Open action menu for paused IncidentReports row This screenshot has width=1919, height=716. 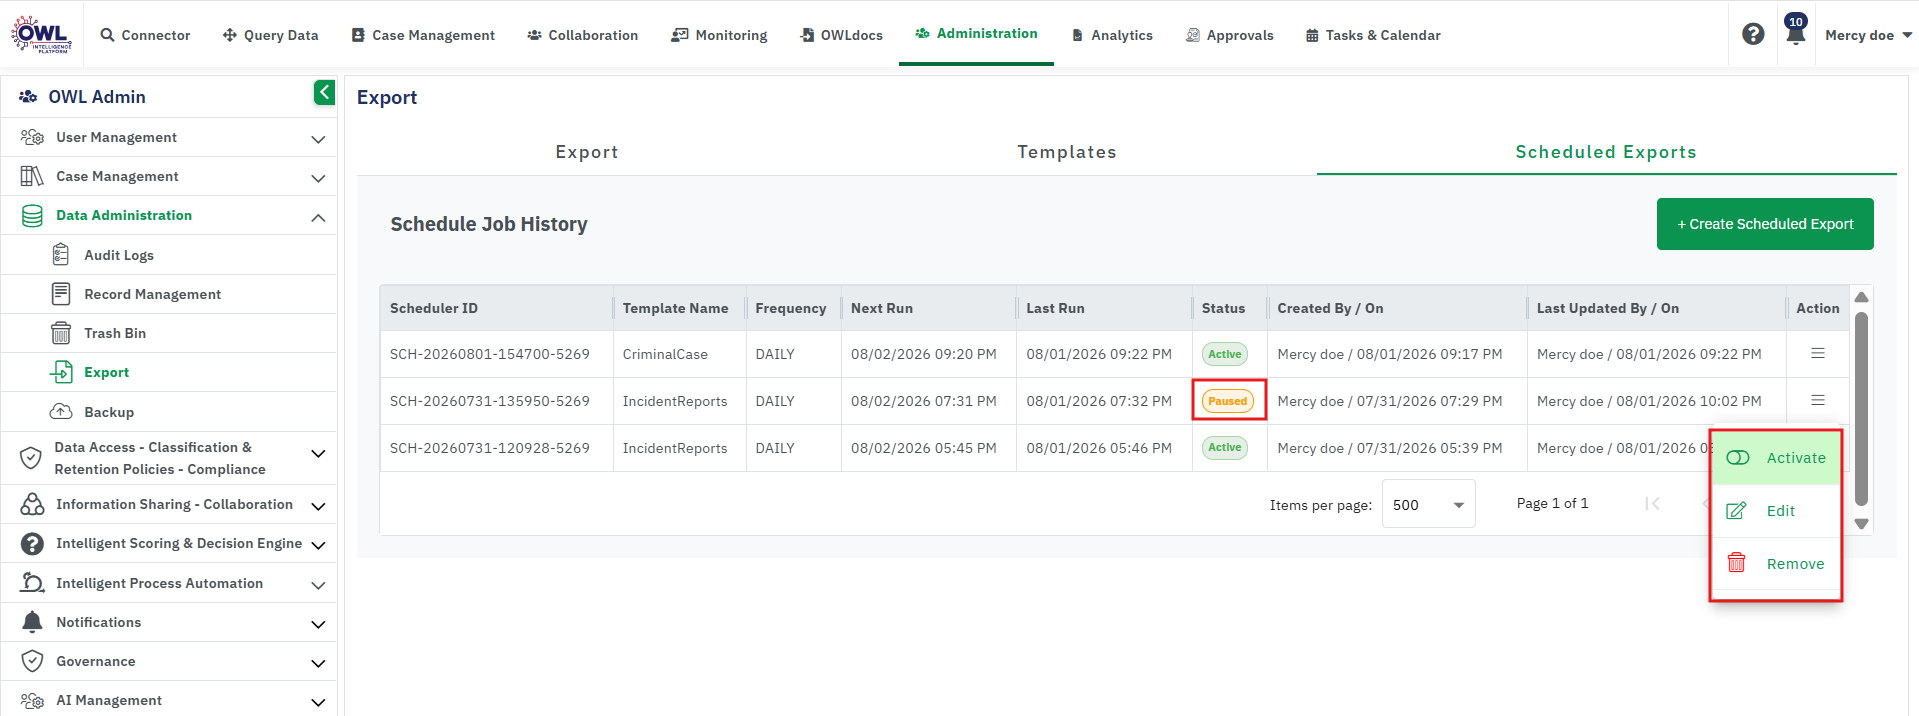tap(1818, 400)
